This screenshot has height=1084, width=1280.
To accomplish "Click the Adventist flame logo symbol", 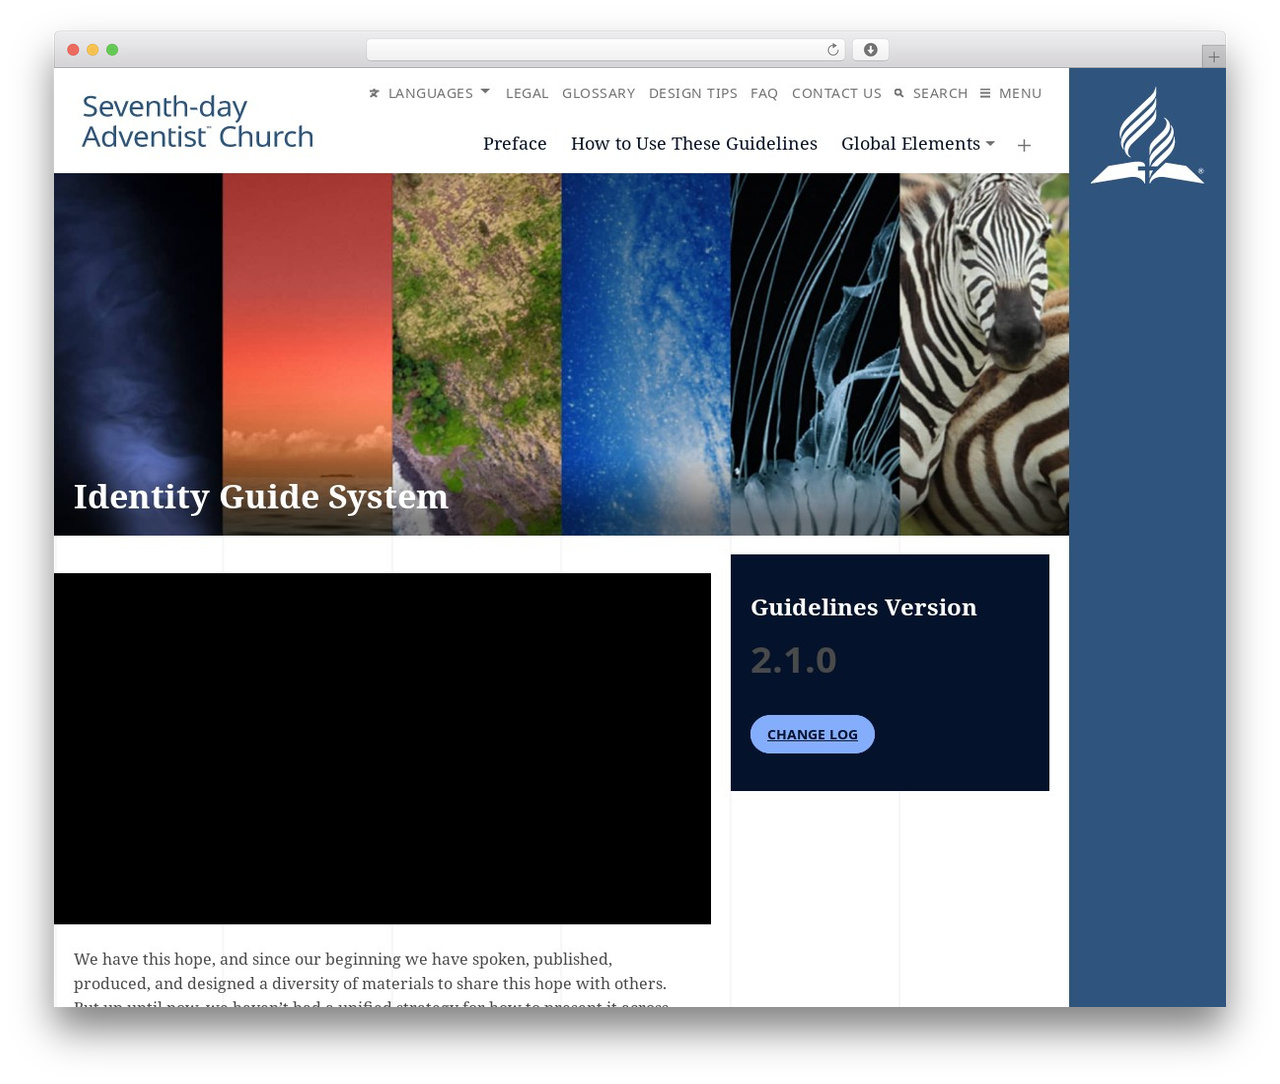I will (x=1147, y=135).
